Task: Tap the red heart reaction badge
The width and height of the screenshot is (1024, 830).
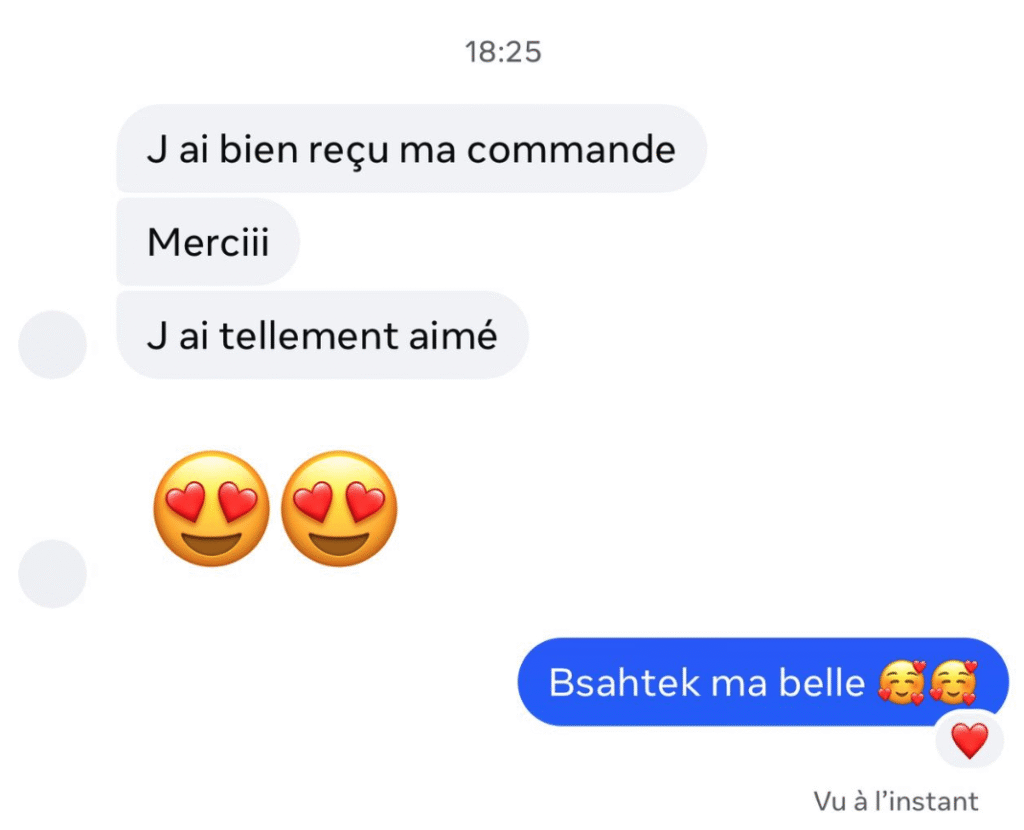Action: (969, 741)
